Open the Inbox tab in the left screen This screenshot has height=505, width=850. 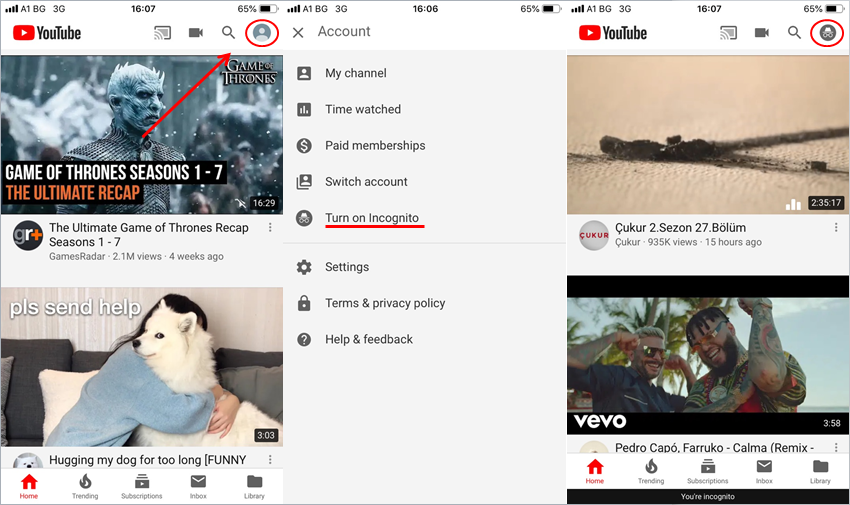coord(198,487)
